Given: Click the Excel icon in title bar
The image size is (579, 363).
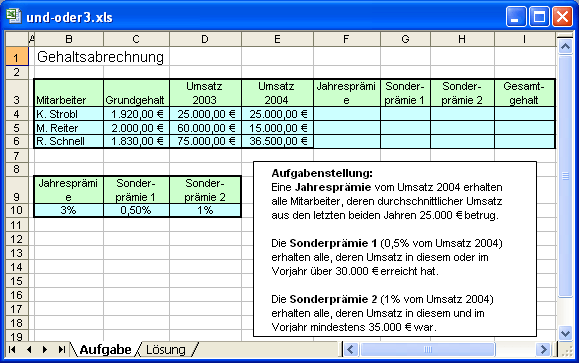Looking at the screenshot, I should [13, 16].
